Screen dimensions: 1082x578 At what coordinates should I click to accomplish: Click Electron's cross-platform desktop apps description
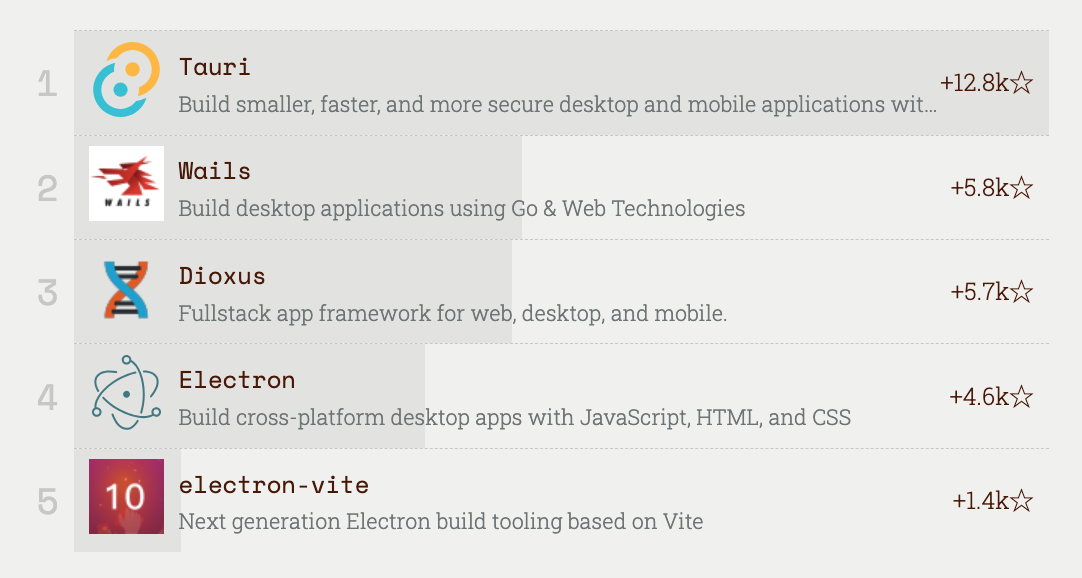(x=514, y=418)
